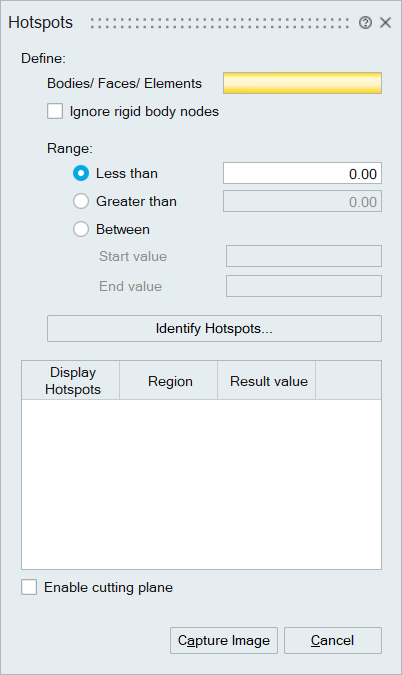Click the Greater than value field
This screenshot has width=402, height=675.
tap(302, 201)
